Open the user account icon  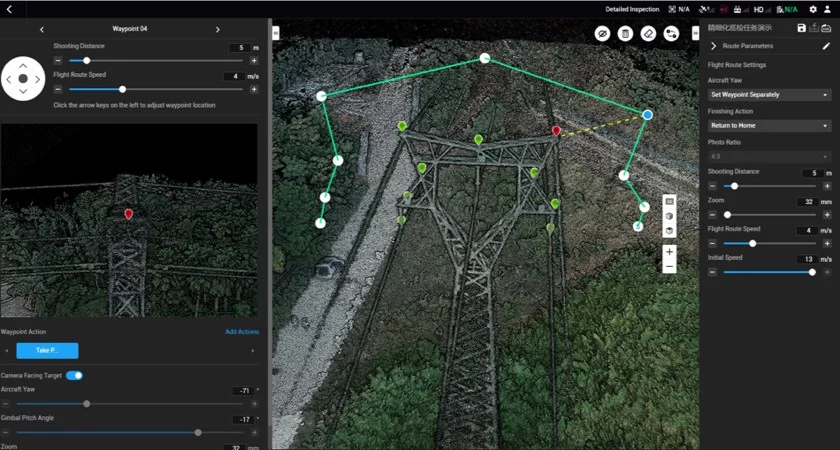pos(828,9)
